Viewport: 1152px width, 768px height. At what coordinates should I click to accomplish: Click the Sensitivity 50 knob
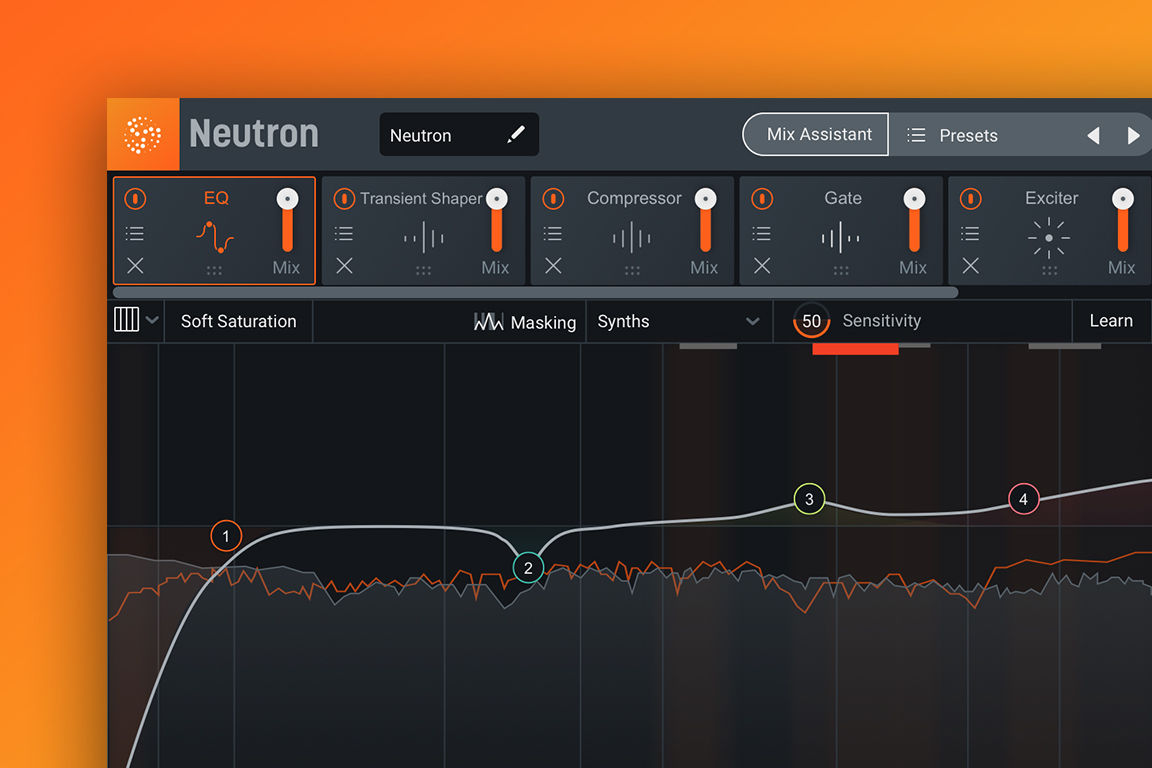[811, 321]
